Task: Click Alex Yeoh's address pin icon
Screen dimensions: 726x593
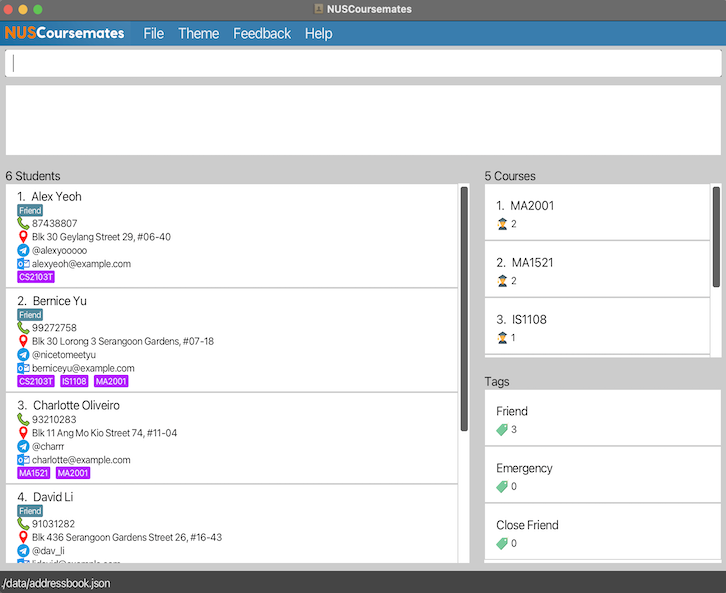Action: [x=23, y=237]
